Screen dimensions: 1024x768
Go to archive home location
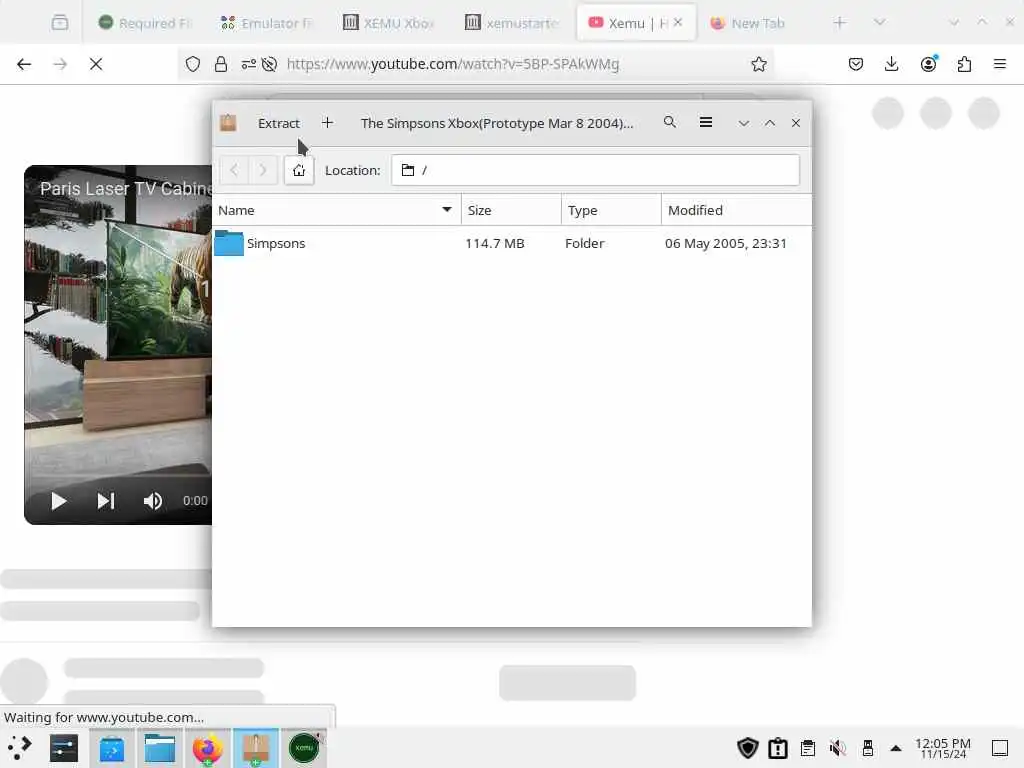point(299,170)
